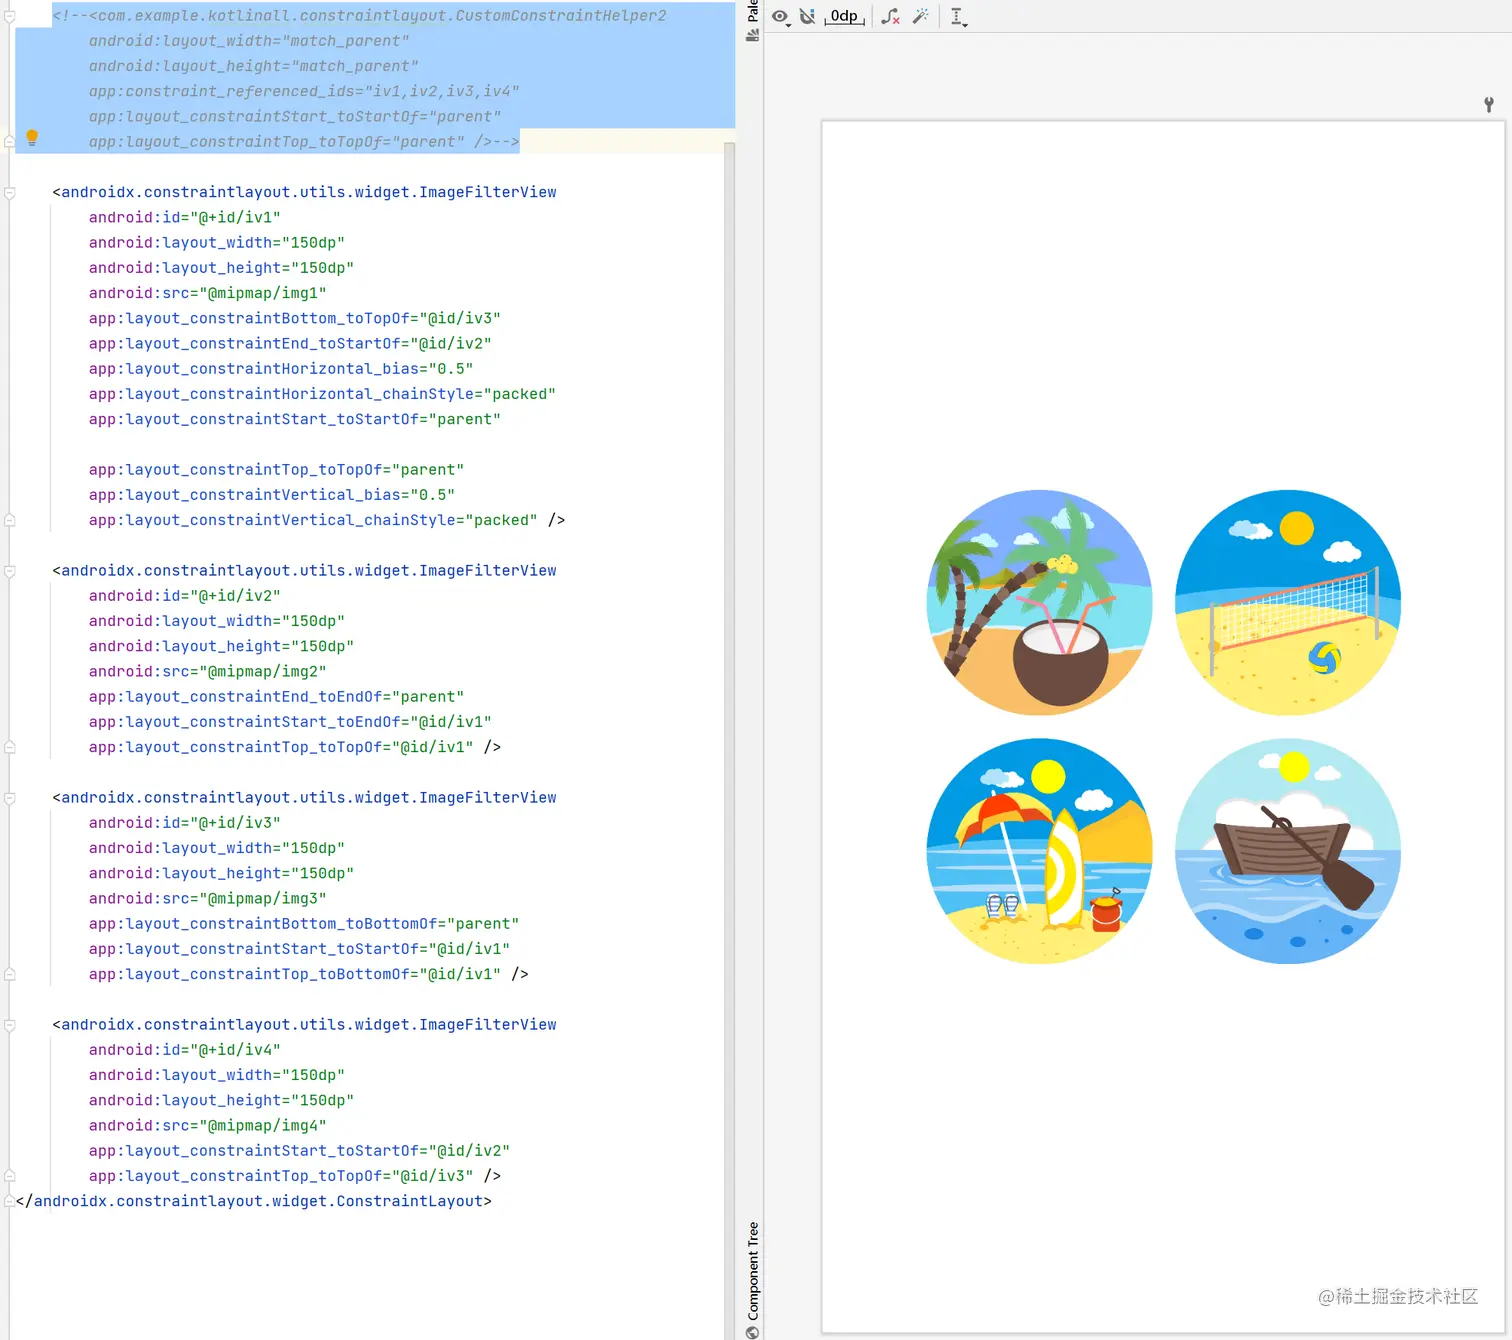Open the Palette side tab

752,20
